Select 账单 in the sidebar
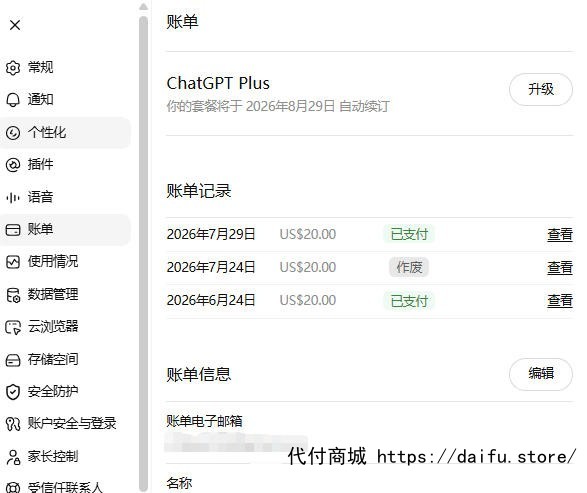The height and width of the screenshot is (493, 587). tap(66, 229)
